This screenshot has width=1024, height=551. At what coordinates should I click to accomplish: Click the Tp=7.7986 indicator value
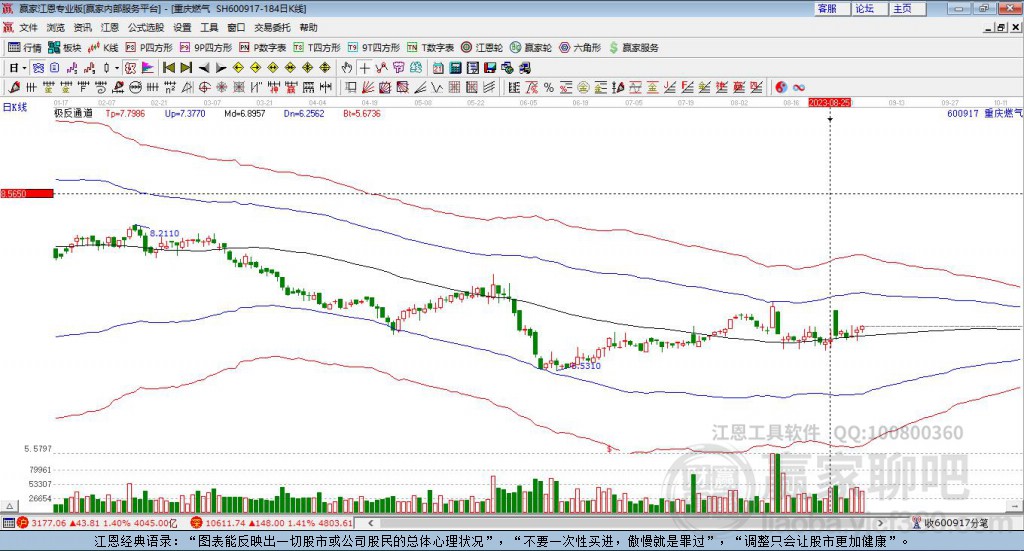(125, 114)
